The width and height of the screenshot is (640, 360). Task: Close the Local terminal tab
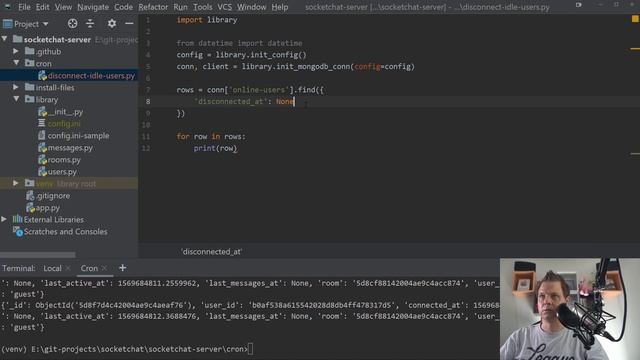click(x=68, y=268)
